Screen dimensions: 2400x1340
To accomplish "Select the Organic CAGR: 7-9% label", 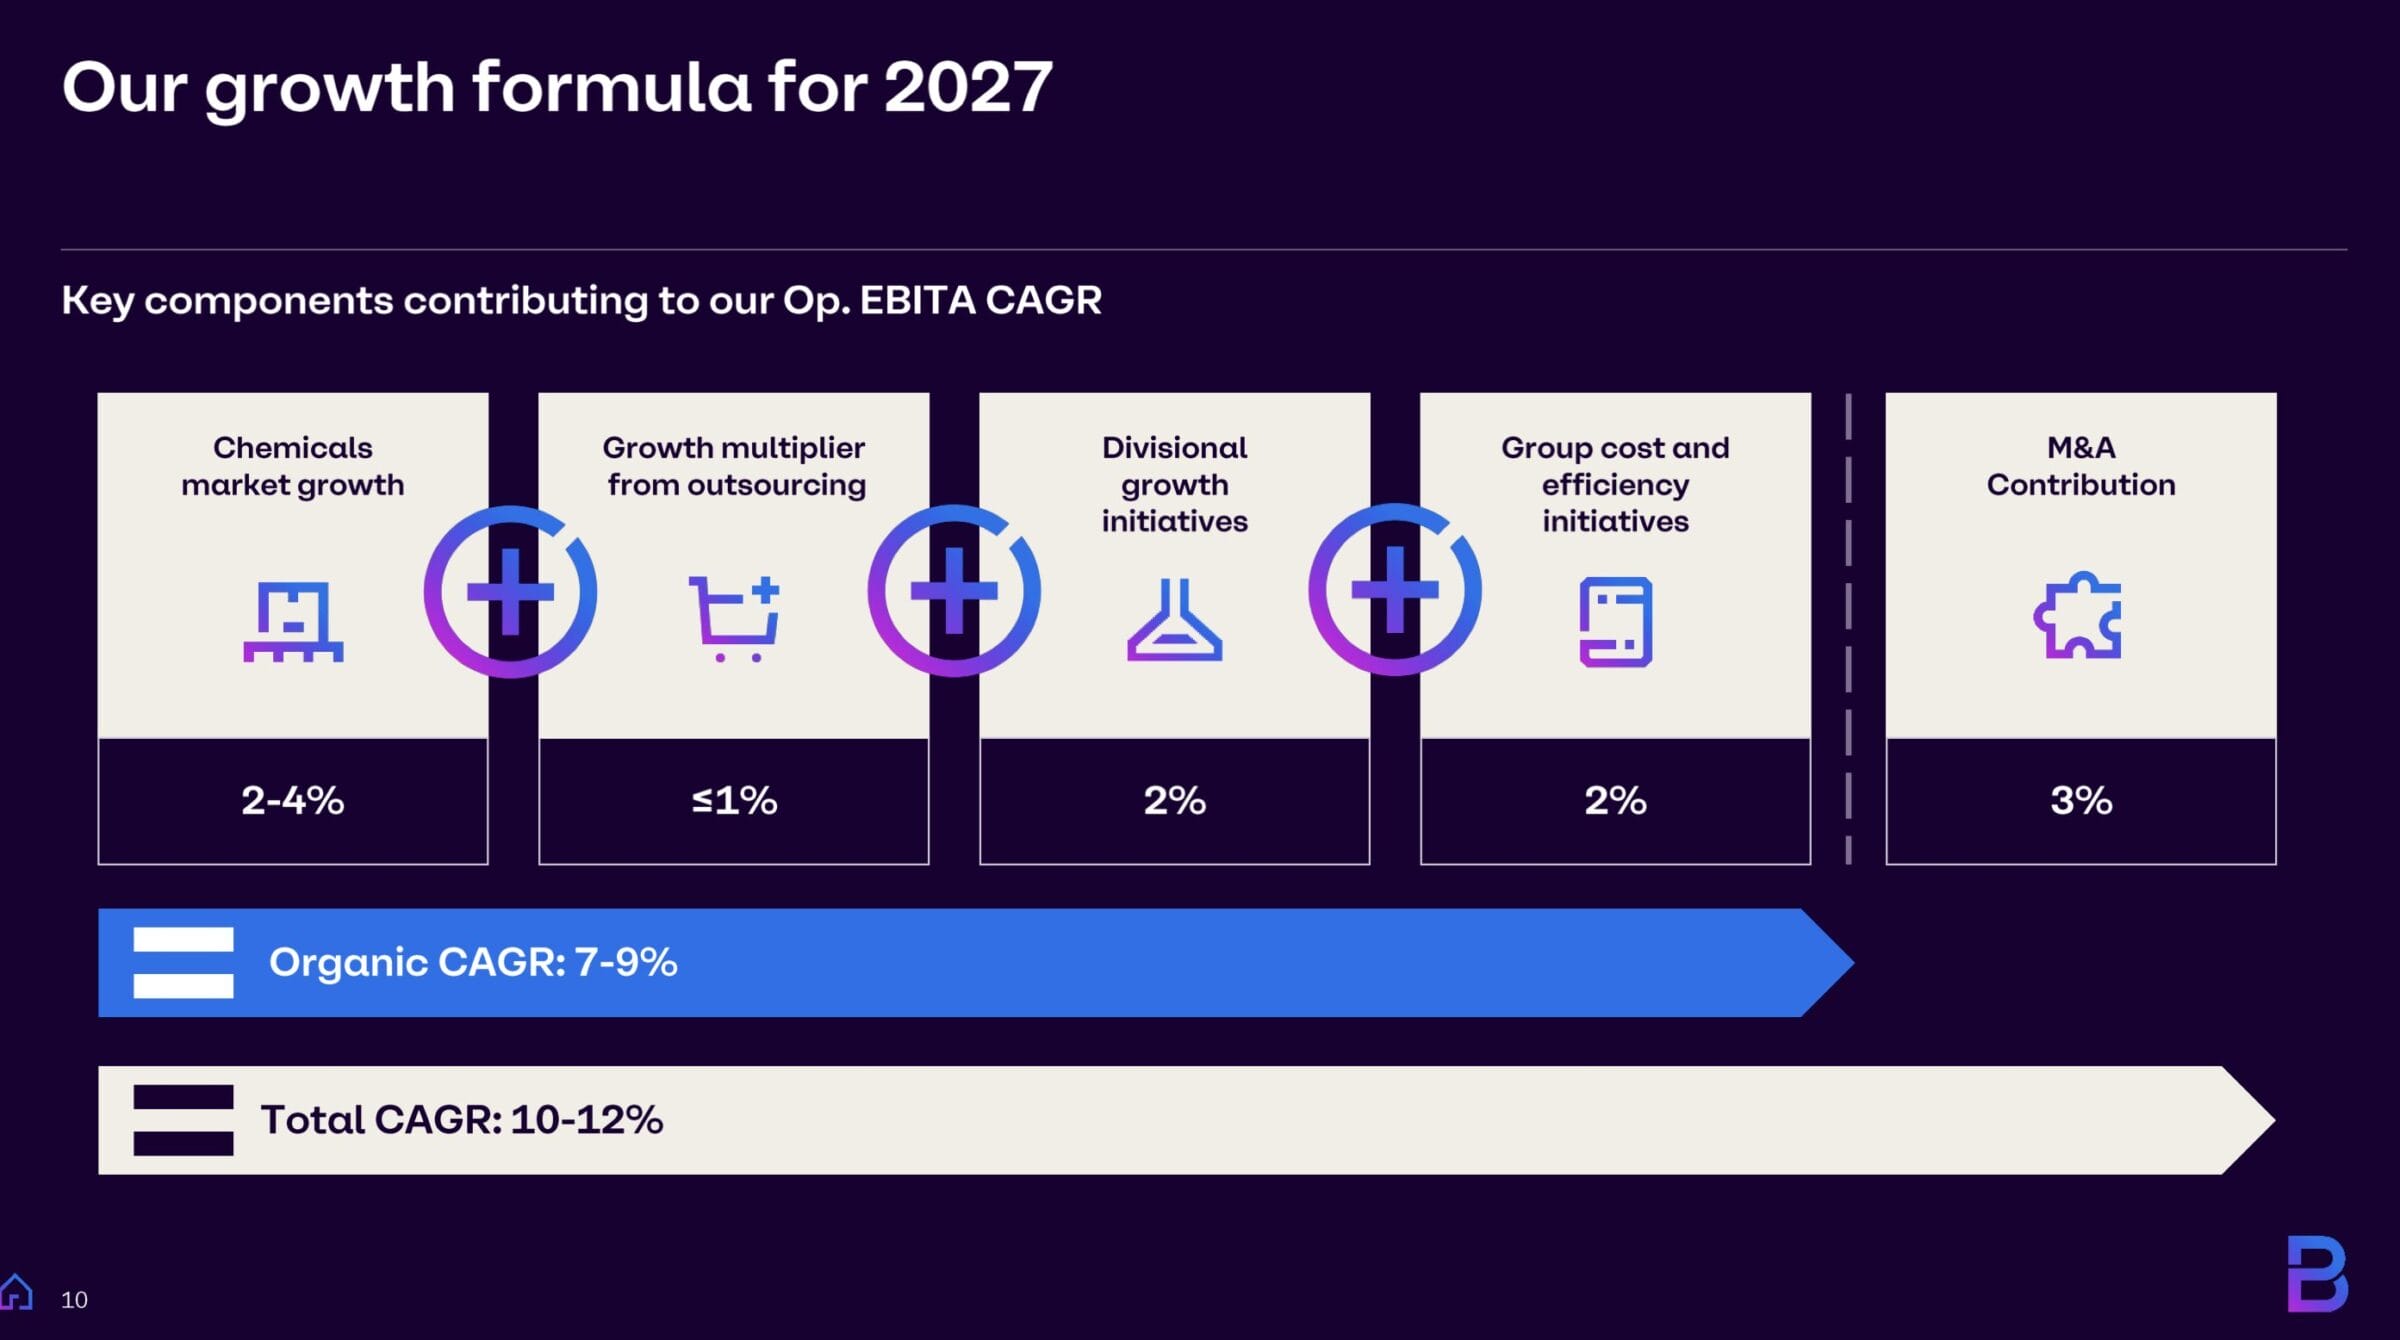I will click(473, 962).
